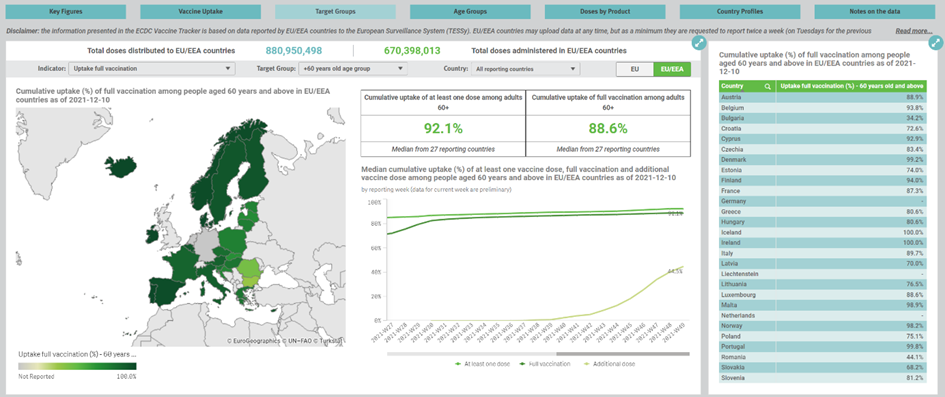The image size is (945, 397).
Task: Click the 88.6% full vaccination figure
Action: coord(609,128)
